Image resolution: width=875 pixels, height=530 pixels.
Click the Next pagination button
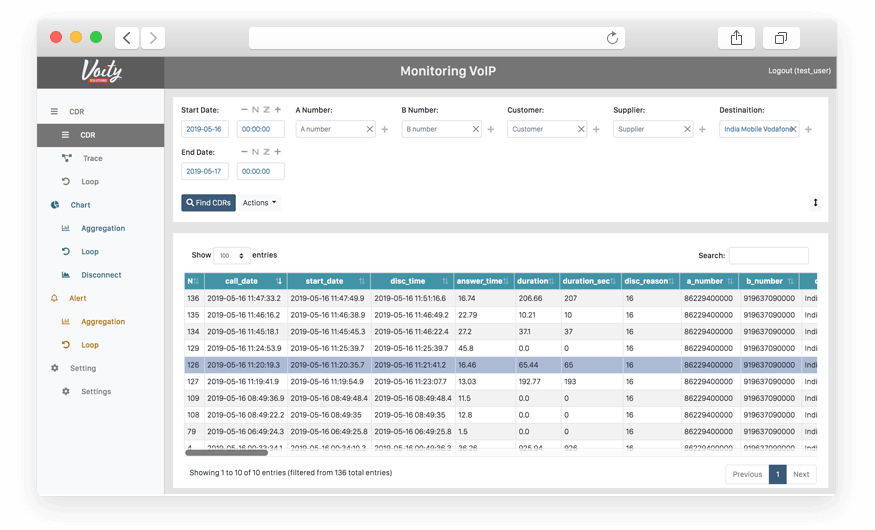click(x=800, y=474)
